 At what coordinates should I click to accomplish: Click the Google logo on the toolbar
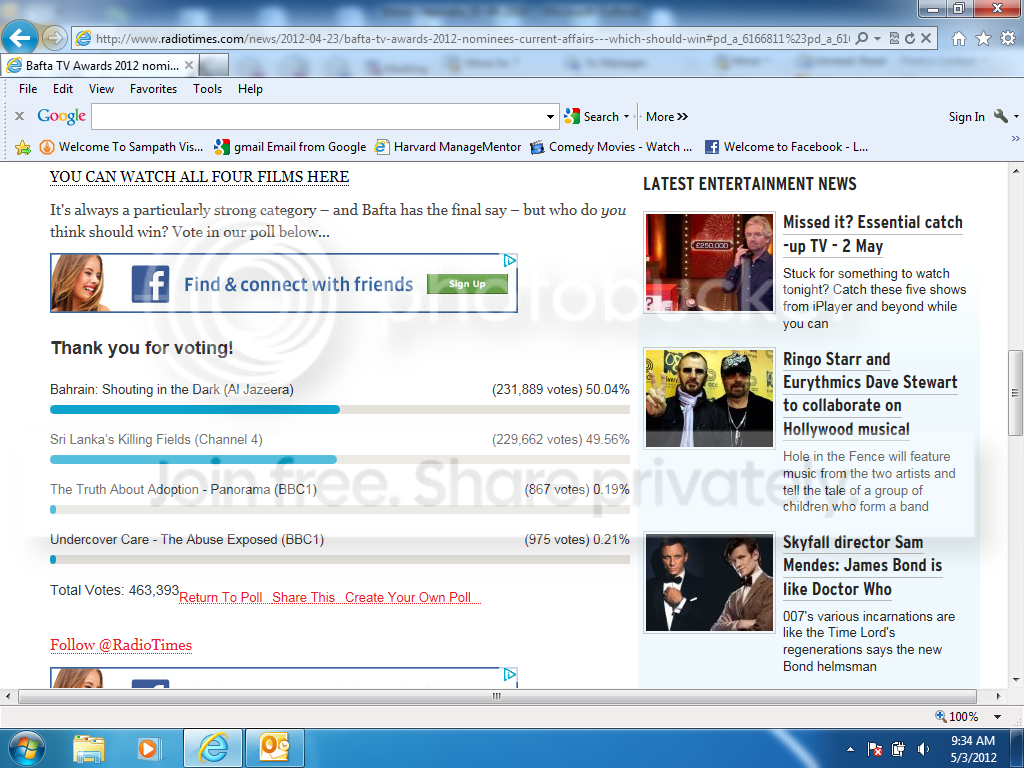pos(61,116)
